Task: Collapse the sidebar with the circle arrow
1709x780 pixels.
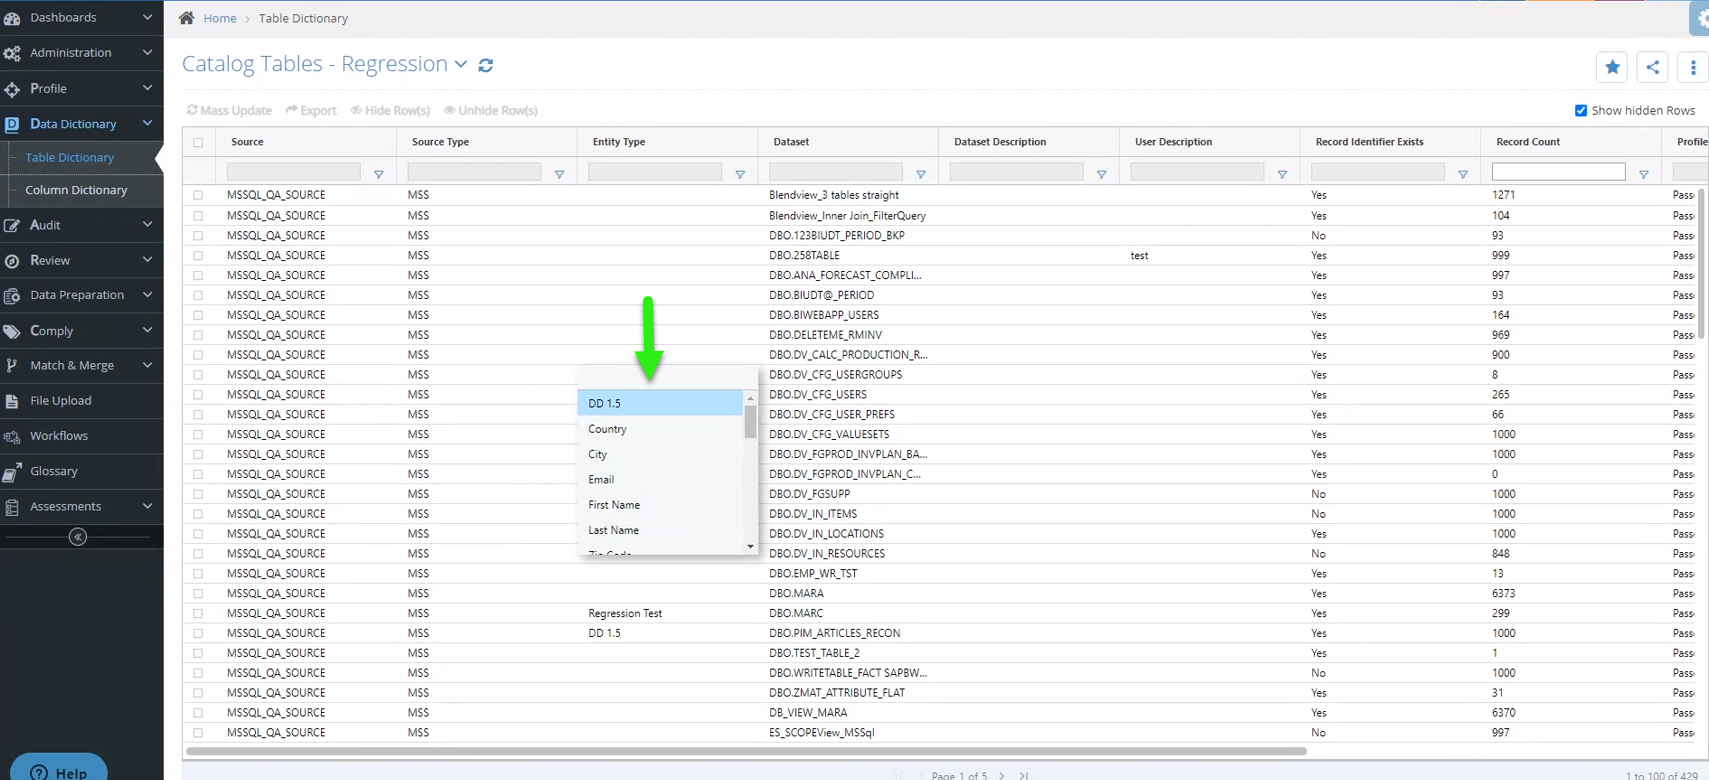Action: point(78,537)
